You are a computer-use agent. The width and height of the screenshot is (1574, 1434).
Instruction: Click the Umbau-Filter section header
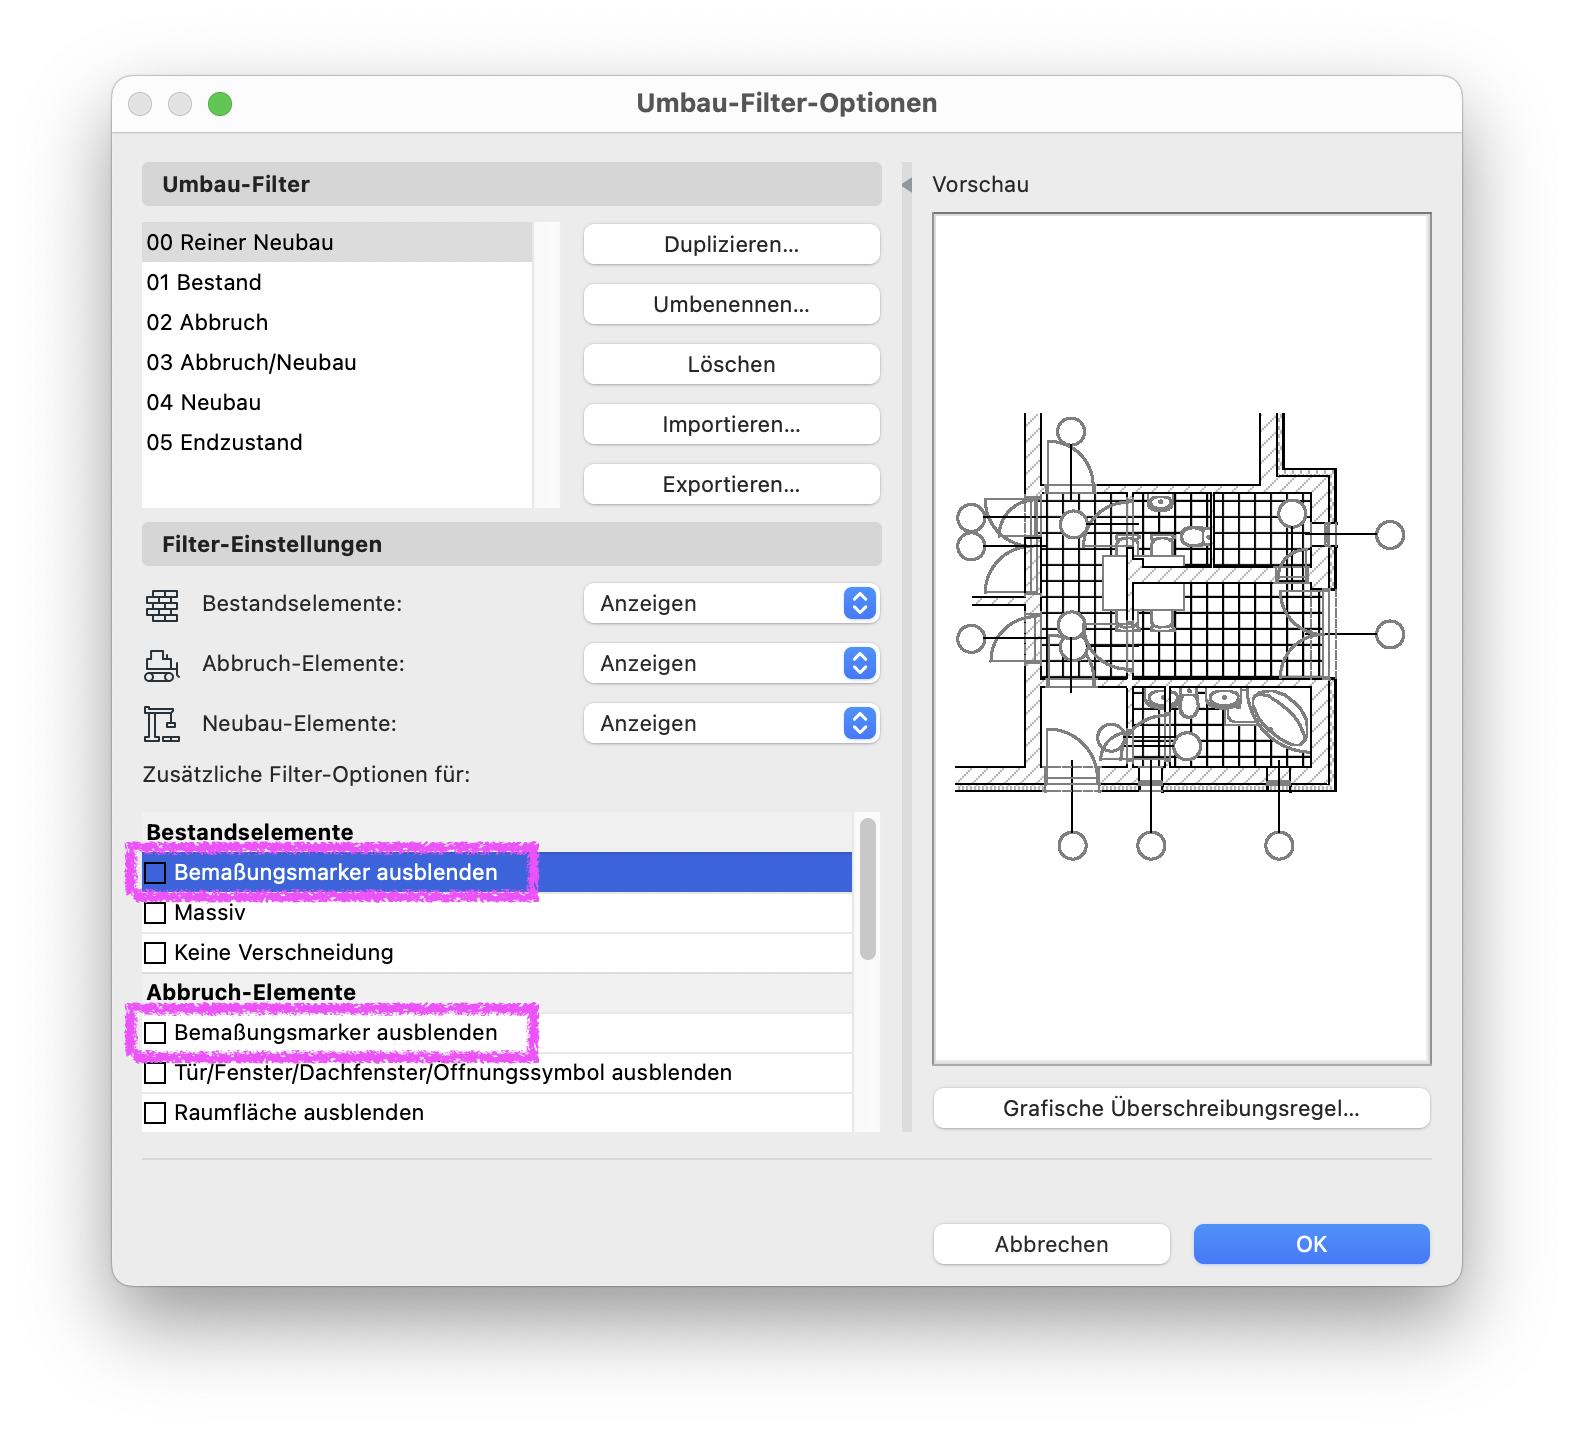[x=511, y=185]
